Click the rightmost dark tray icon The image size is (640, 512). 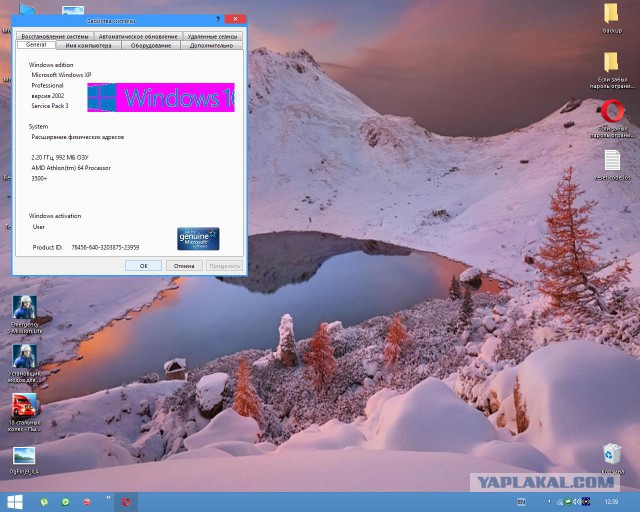(586, 501)
